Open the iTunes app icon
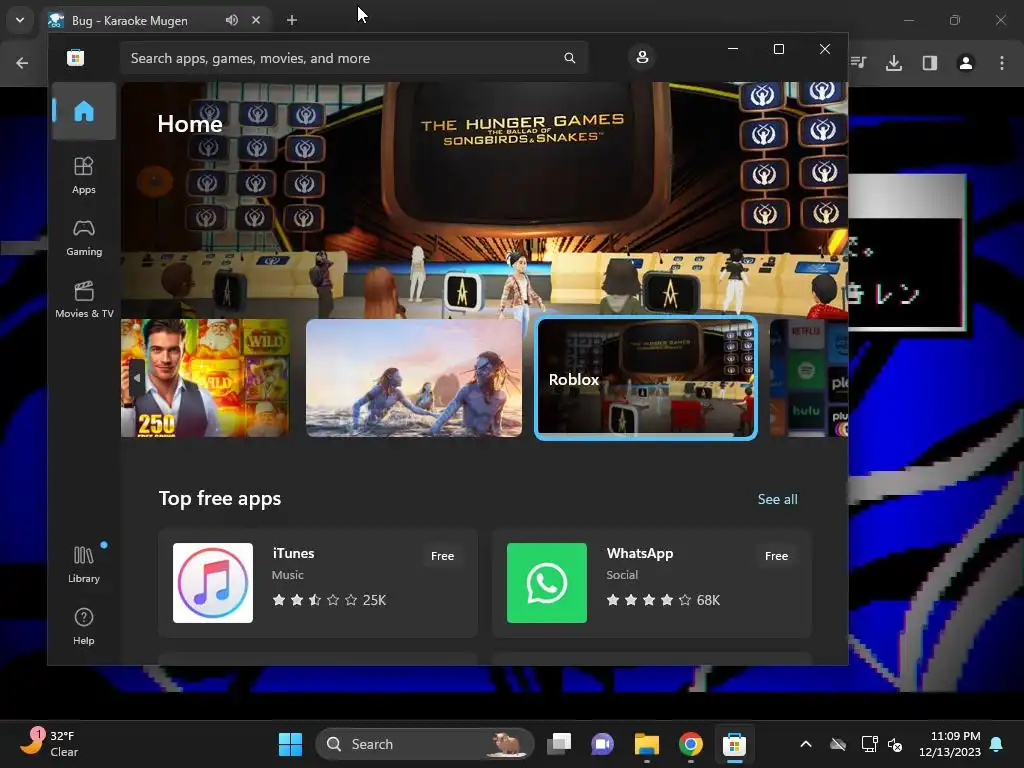This screenshot has width=1024, height=768. [x=213, y=583]
